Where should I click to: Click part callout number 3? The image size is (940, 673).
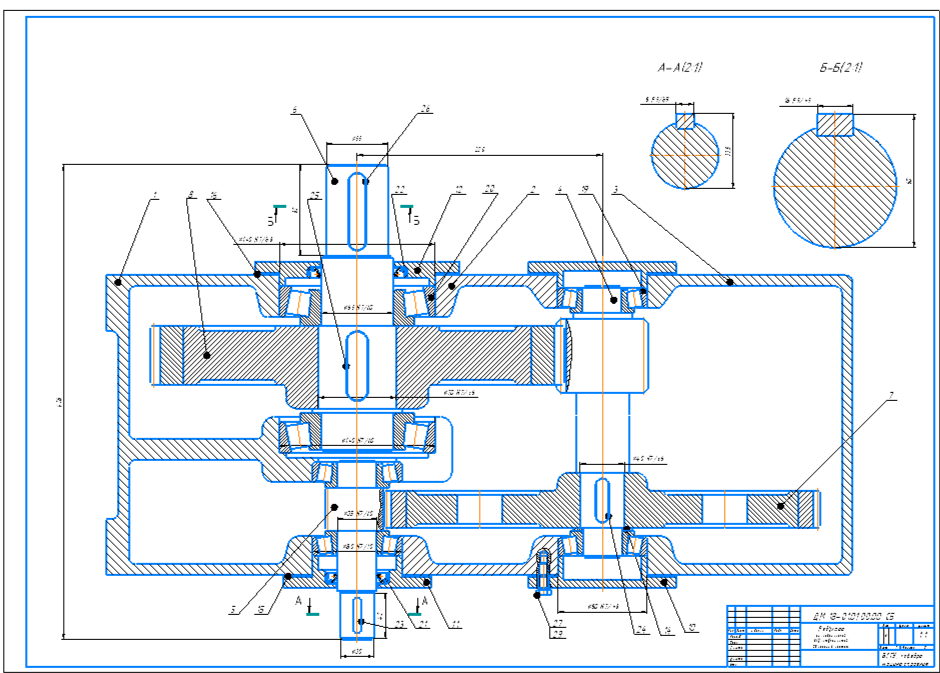[x=615, y=189]
